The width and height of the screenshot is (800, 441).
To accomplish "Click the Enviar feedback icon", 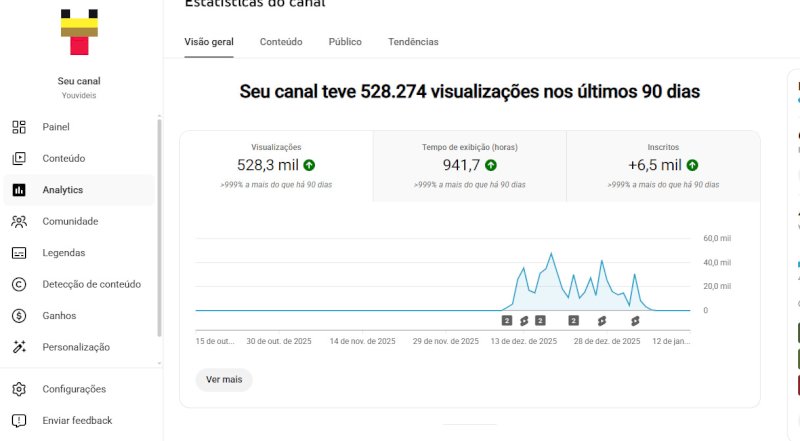I will tap(19, 421).
